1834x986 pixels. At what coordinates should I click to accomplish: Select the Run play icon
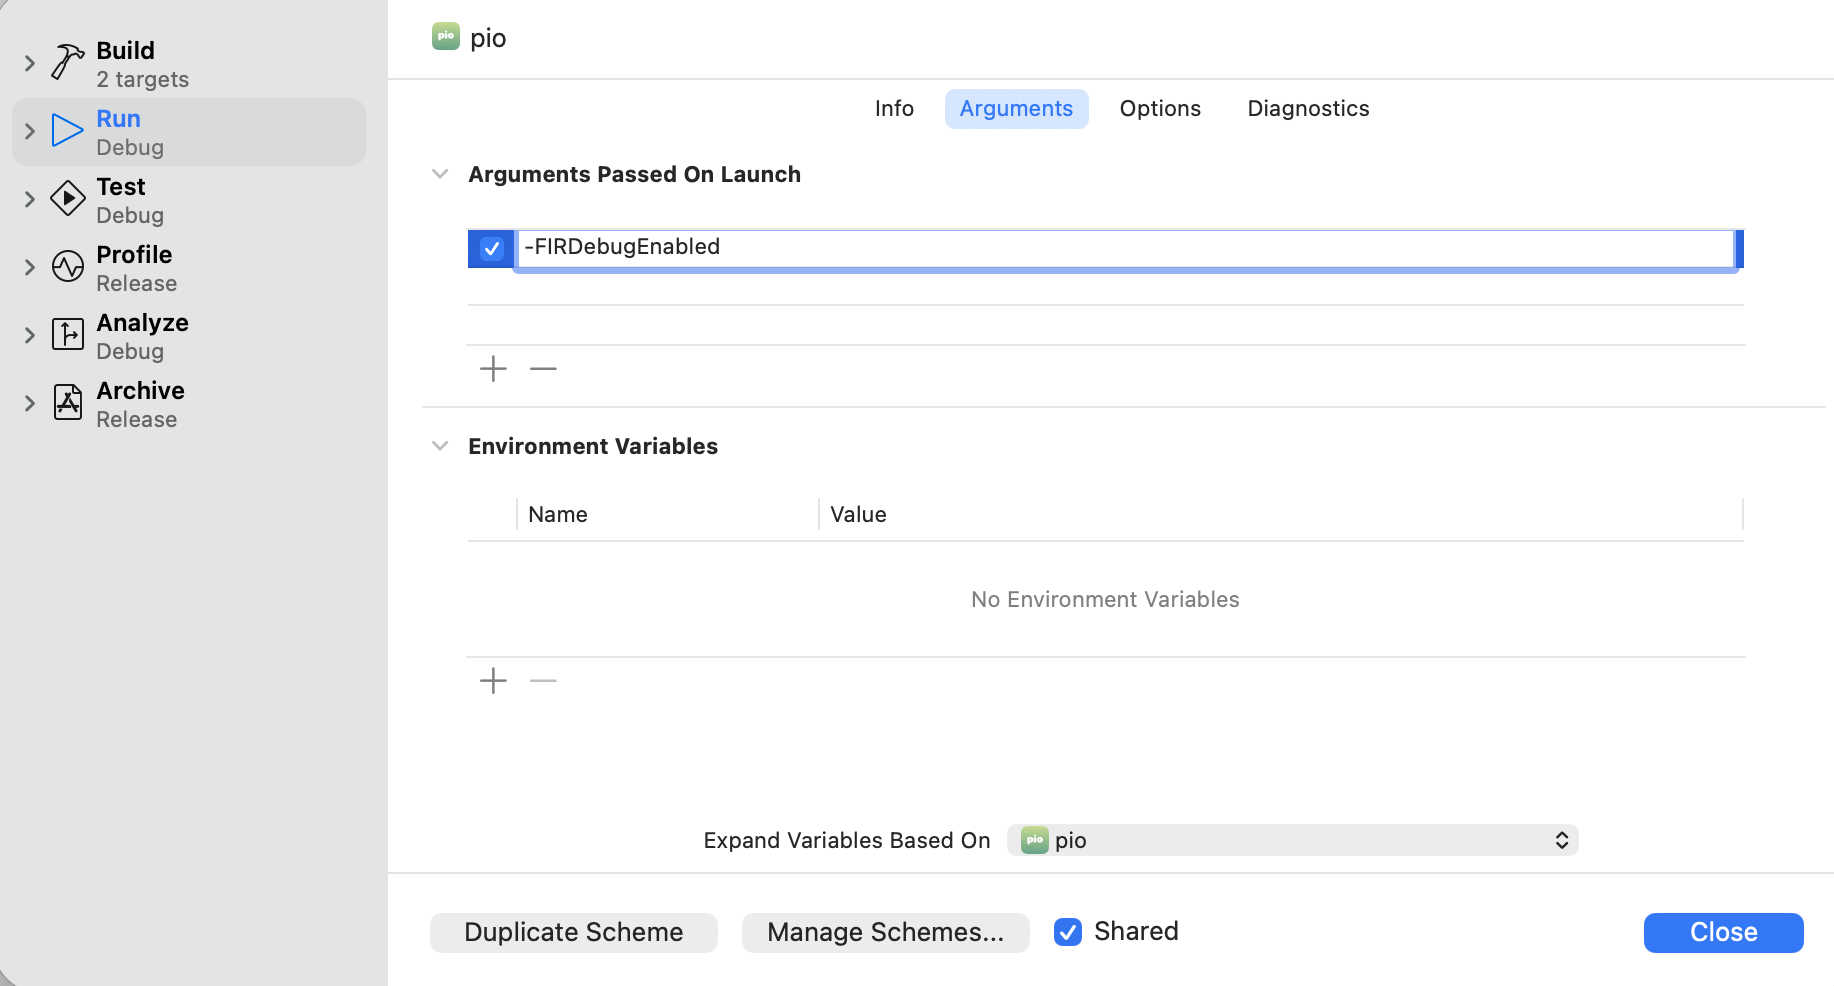pos(67,130)
